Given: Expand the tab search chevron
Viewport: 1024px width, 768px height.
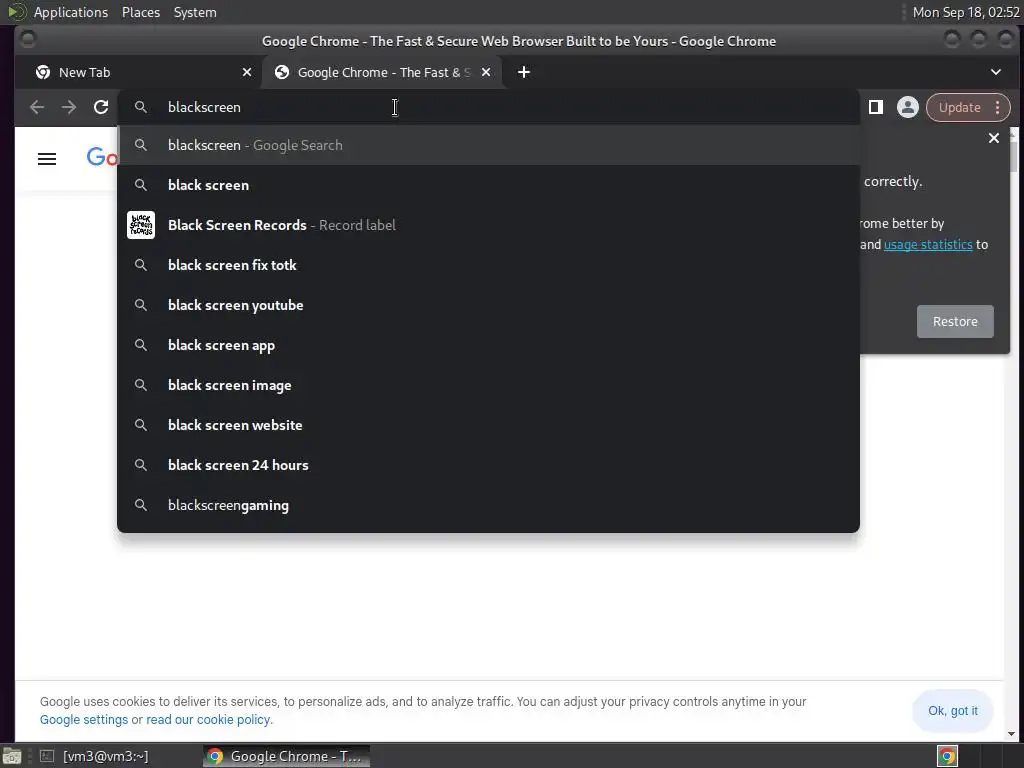Looking at the screenshot, I should point(996,72).
